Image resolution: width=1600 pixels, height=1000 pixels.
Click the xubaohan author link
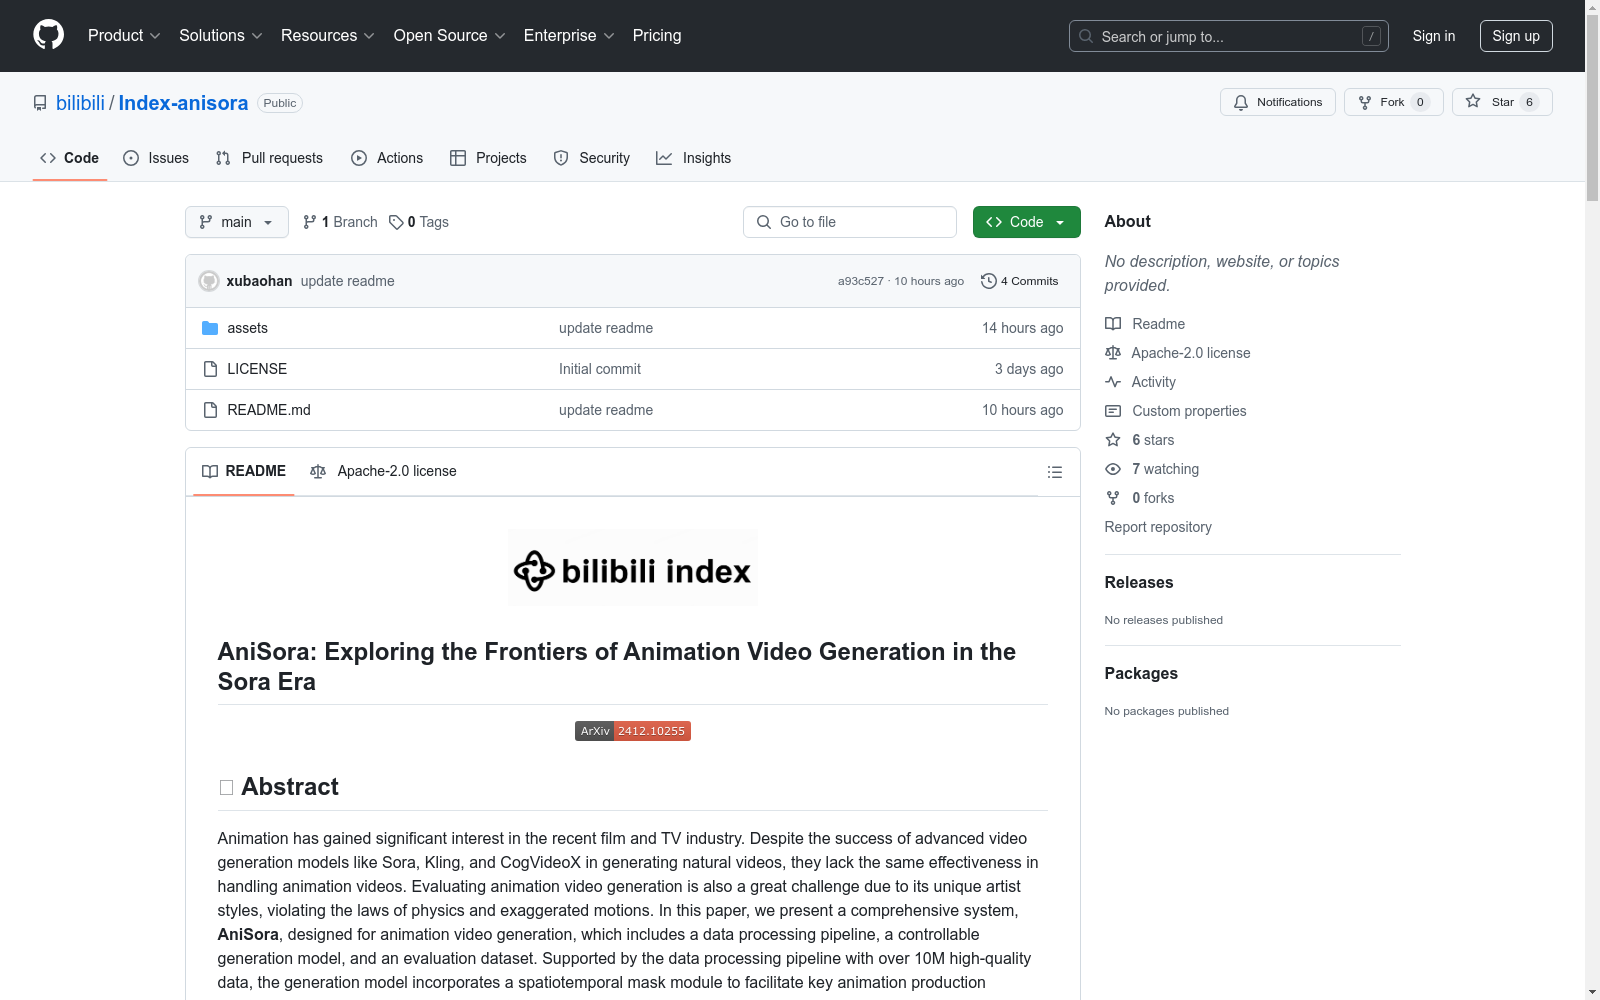pyautogui.click(x=259, y=281)
